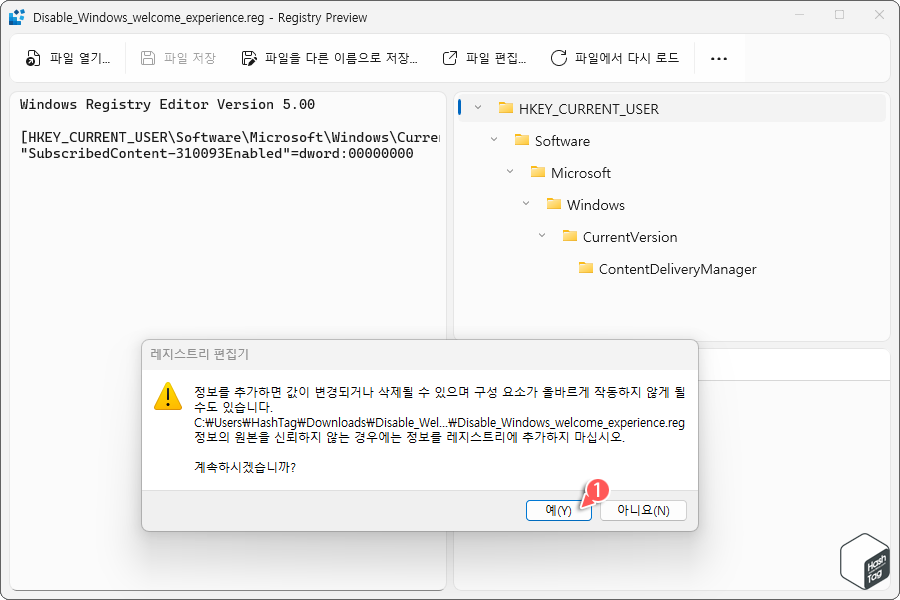900x600 pixels.
Task: Click the Software folder icon in tree
Action: tap(522, 140)
